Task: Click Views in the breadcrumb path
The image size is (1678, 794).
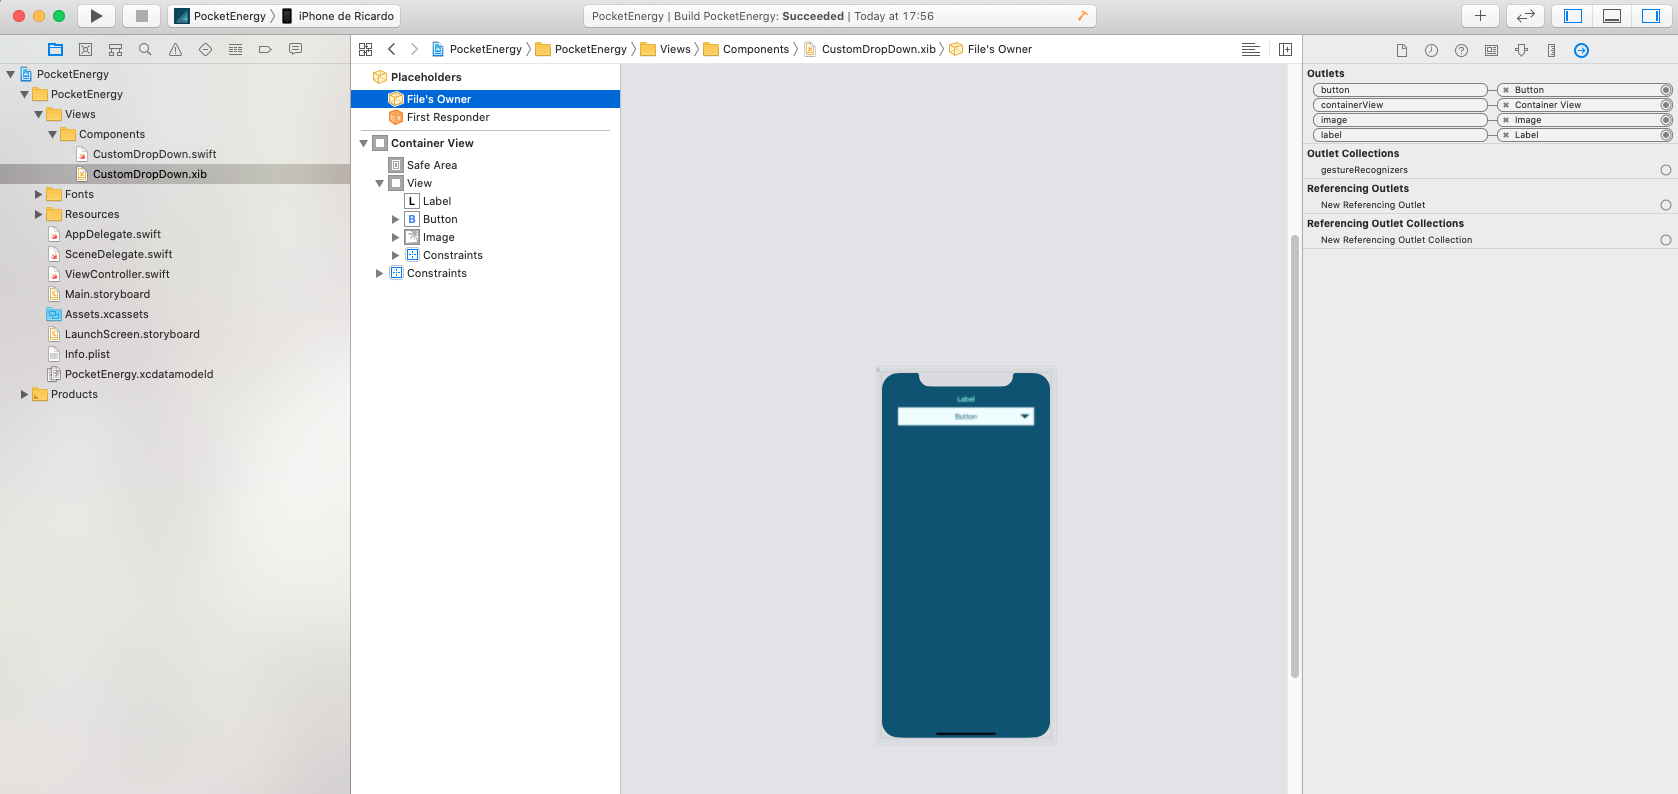Action: pos(675,49)
